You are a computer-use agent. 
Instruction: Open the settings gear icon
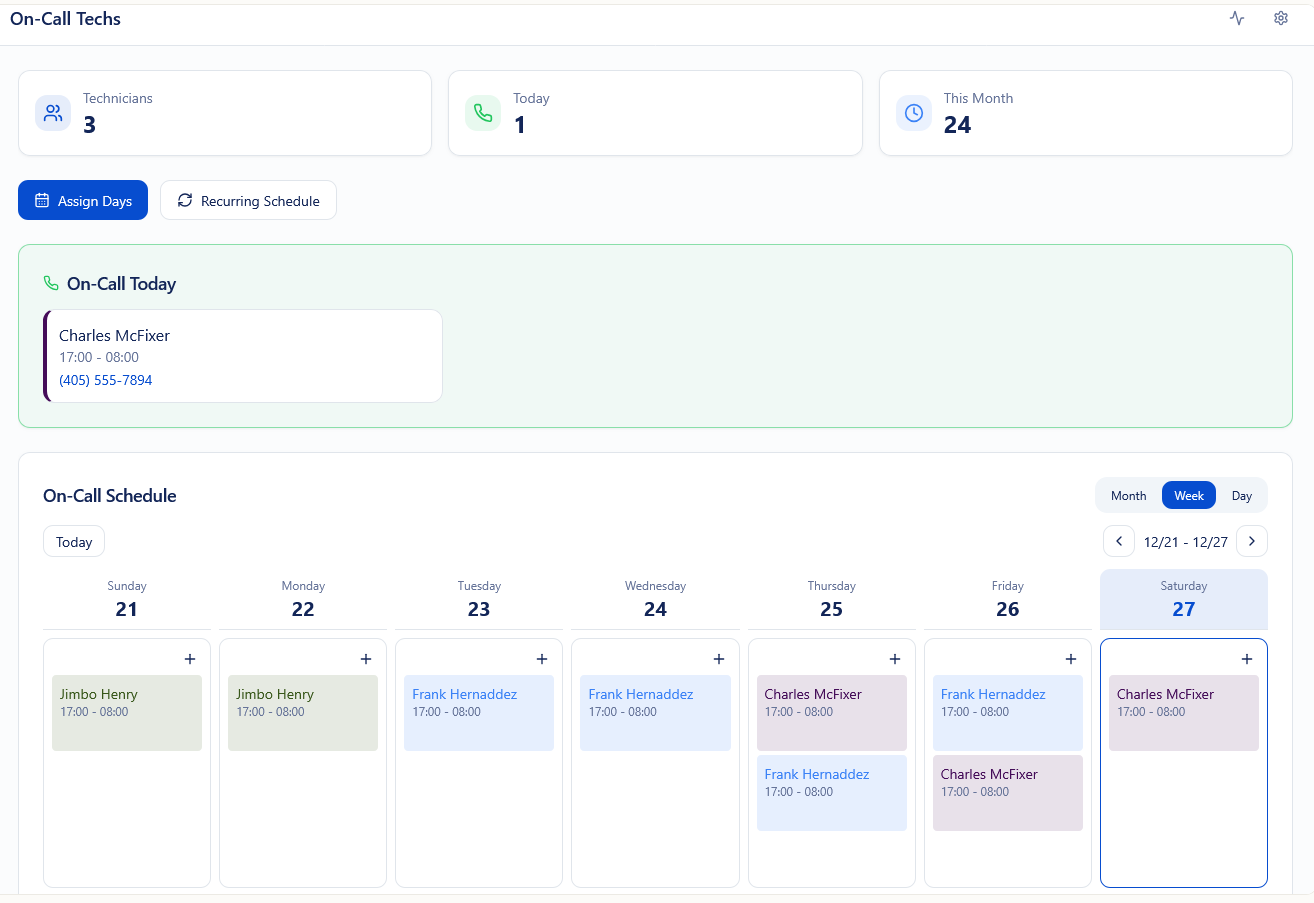click(x=1281, y=18)
